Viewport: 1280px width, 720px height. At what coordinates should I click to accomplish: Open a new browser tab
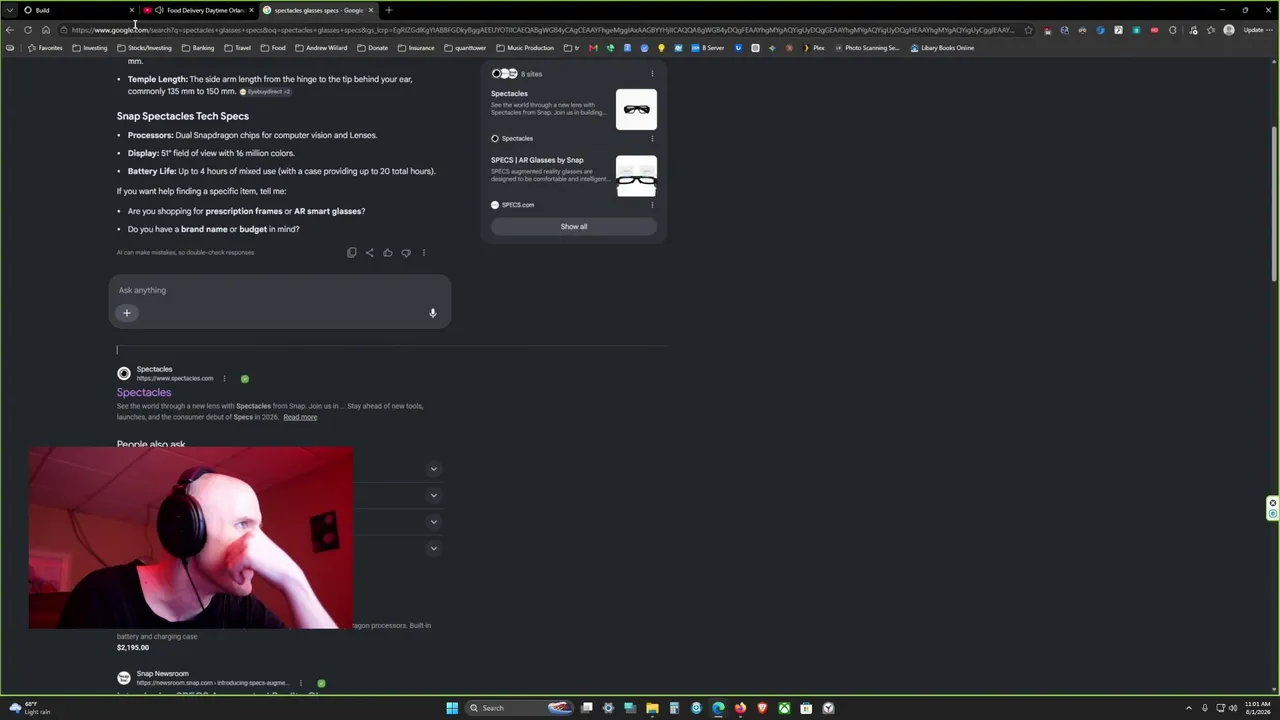click(x=388, y=10)
